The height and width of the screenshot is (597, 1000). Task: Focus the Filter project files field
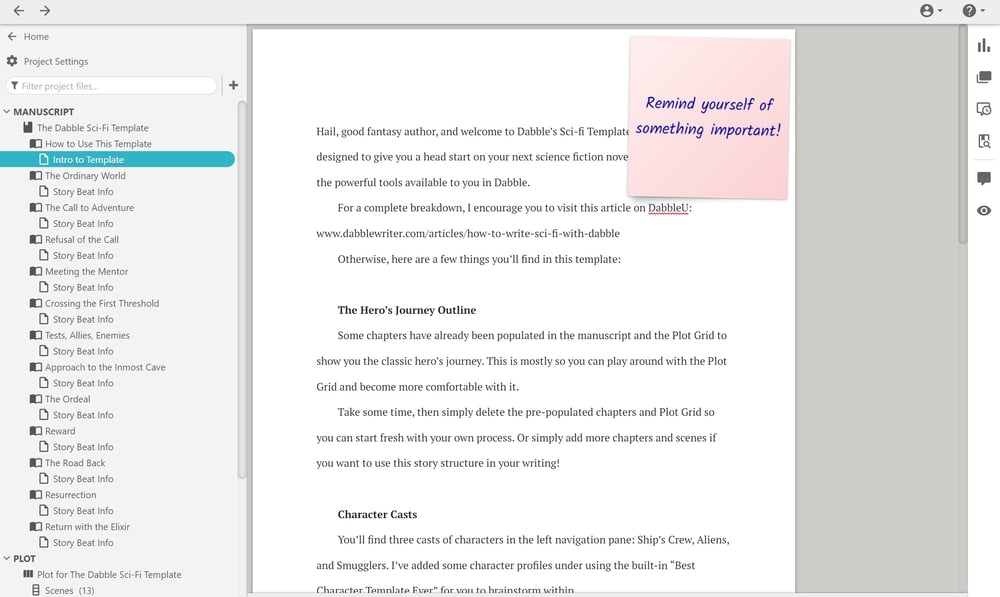(111, 85)
